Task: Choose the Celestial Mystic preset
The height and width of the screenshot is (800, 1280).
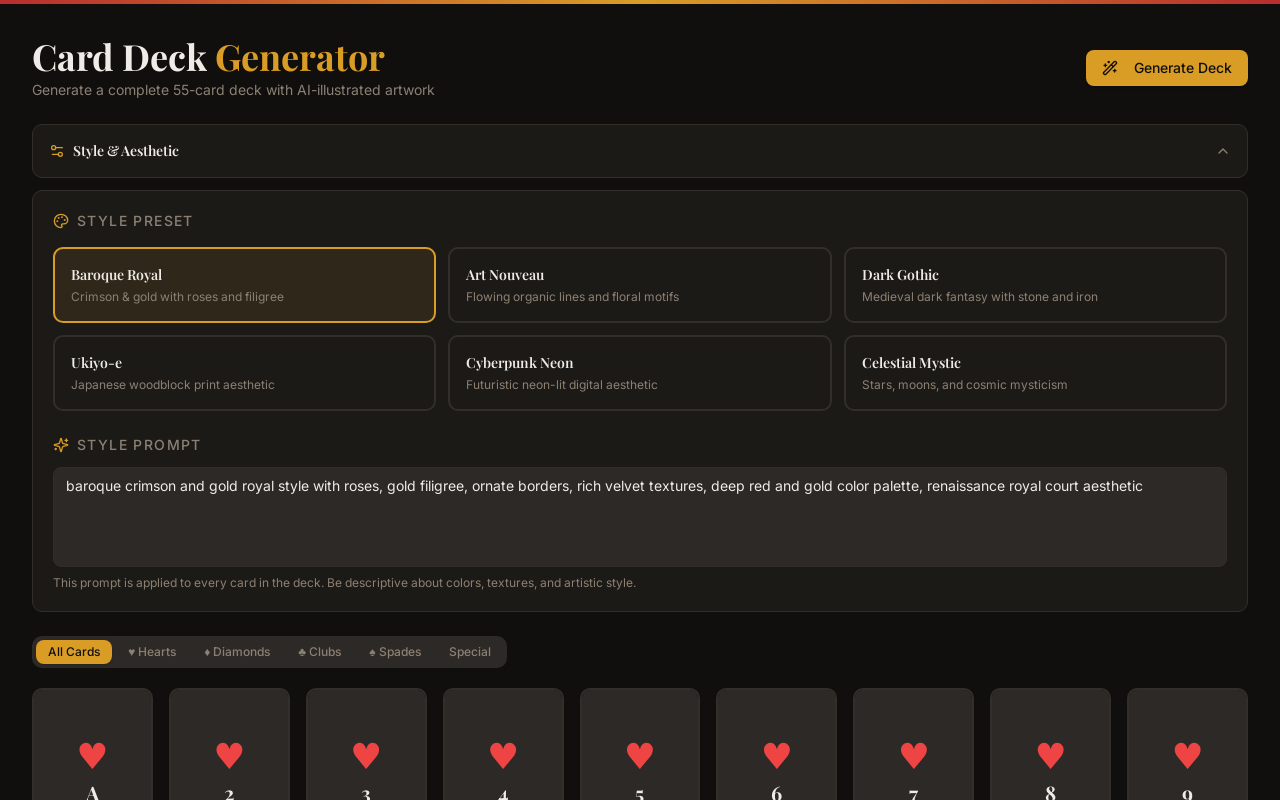Action: click(x=1035, y=373)
